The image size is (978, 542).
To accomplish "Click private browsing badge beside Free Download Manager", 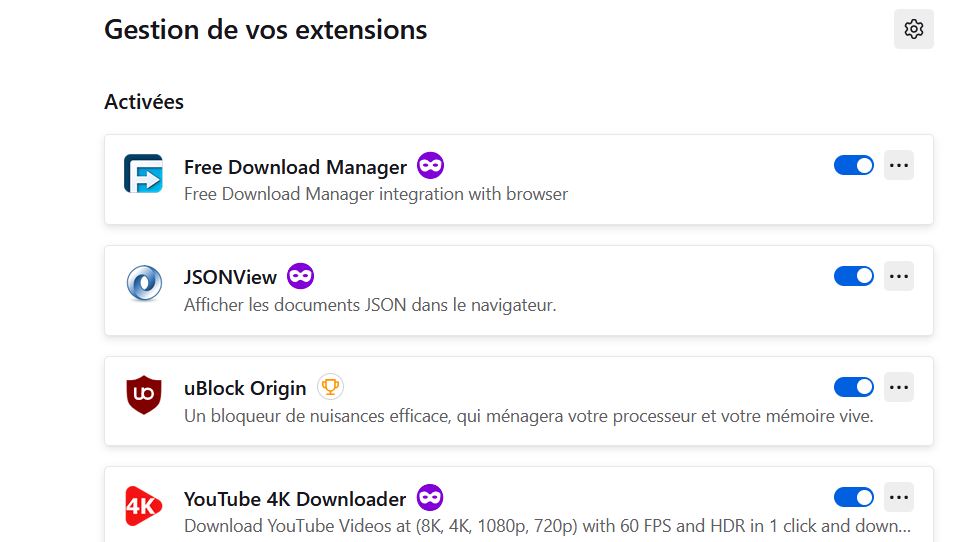I will pos(430,166).
